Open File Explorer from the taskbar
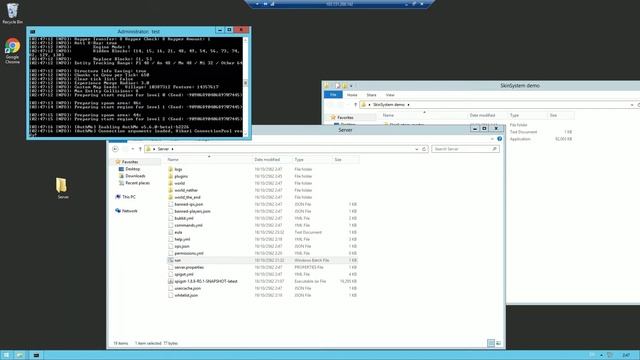 click(x=20, y=355)
